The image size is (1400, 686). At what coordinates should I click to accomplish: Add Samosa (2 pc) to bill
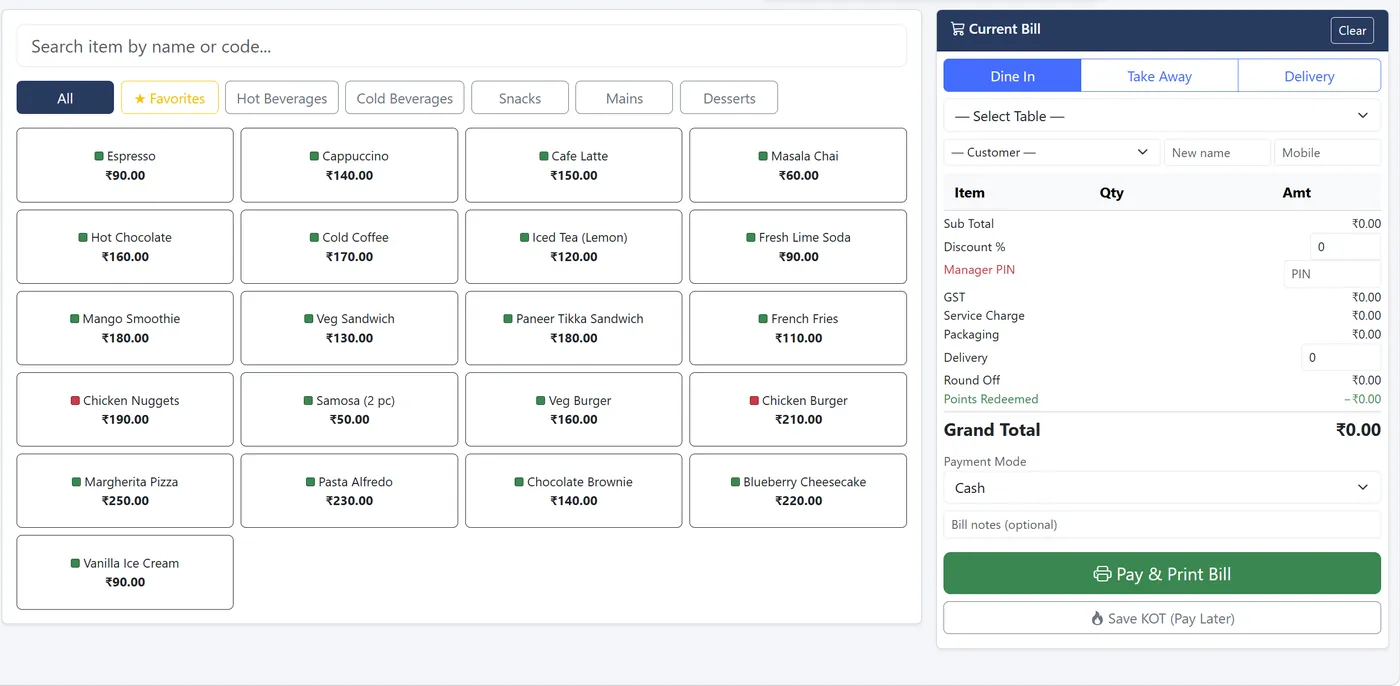(x=349, y=409)
